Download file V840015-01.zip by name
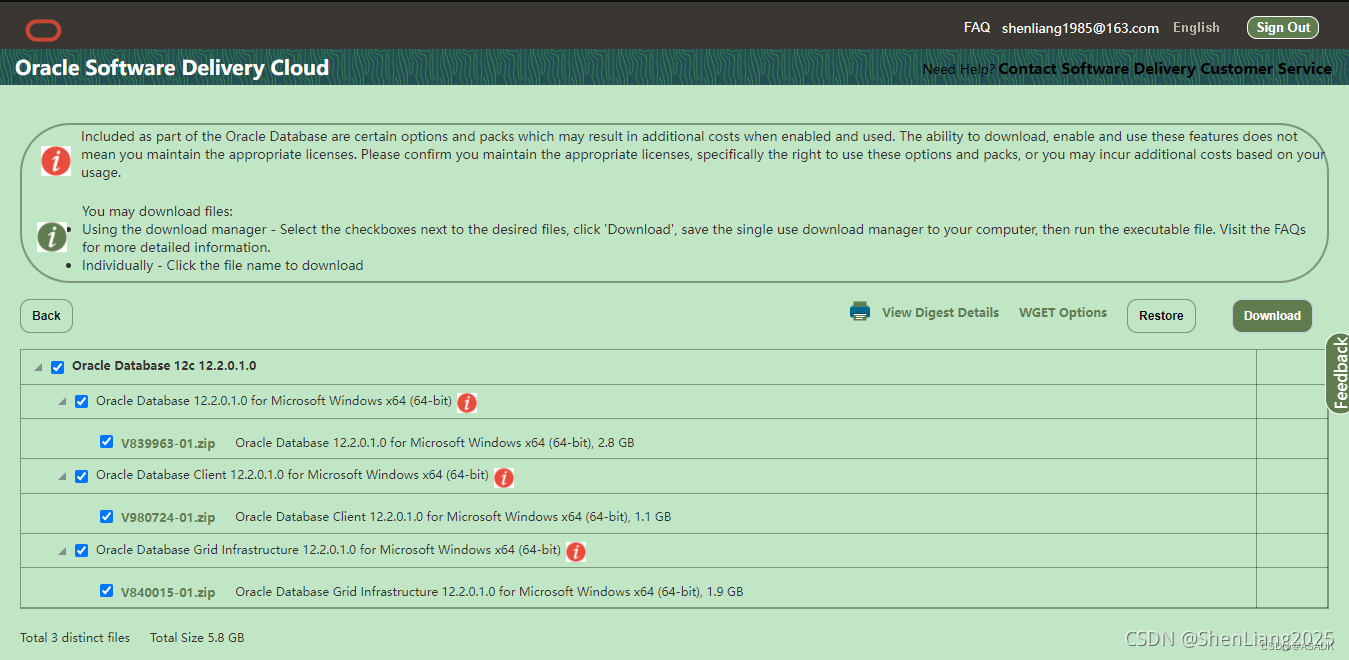This screenshot has width=1349, height=660. pyautogui.click(x=168, y=592)
